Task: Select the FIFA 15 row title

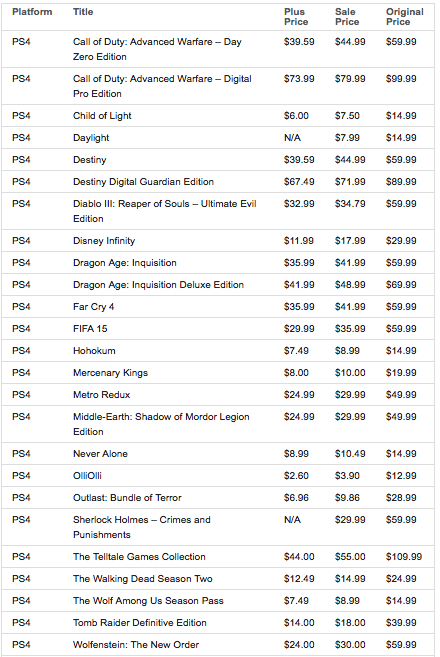Action: point(90,329)
